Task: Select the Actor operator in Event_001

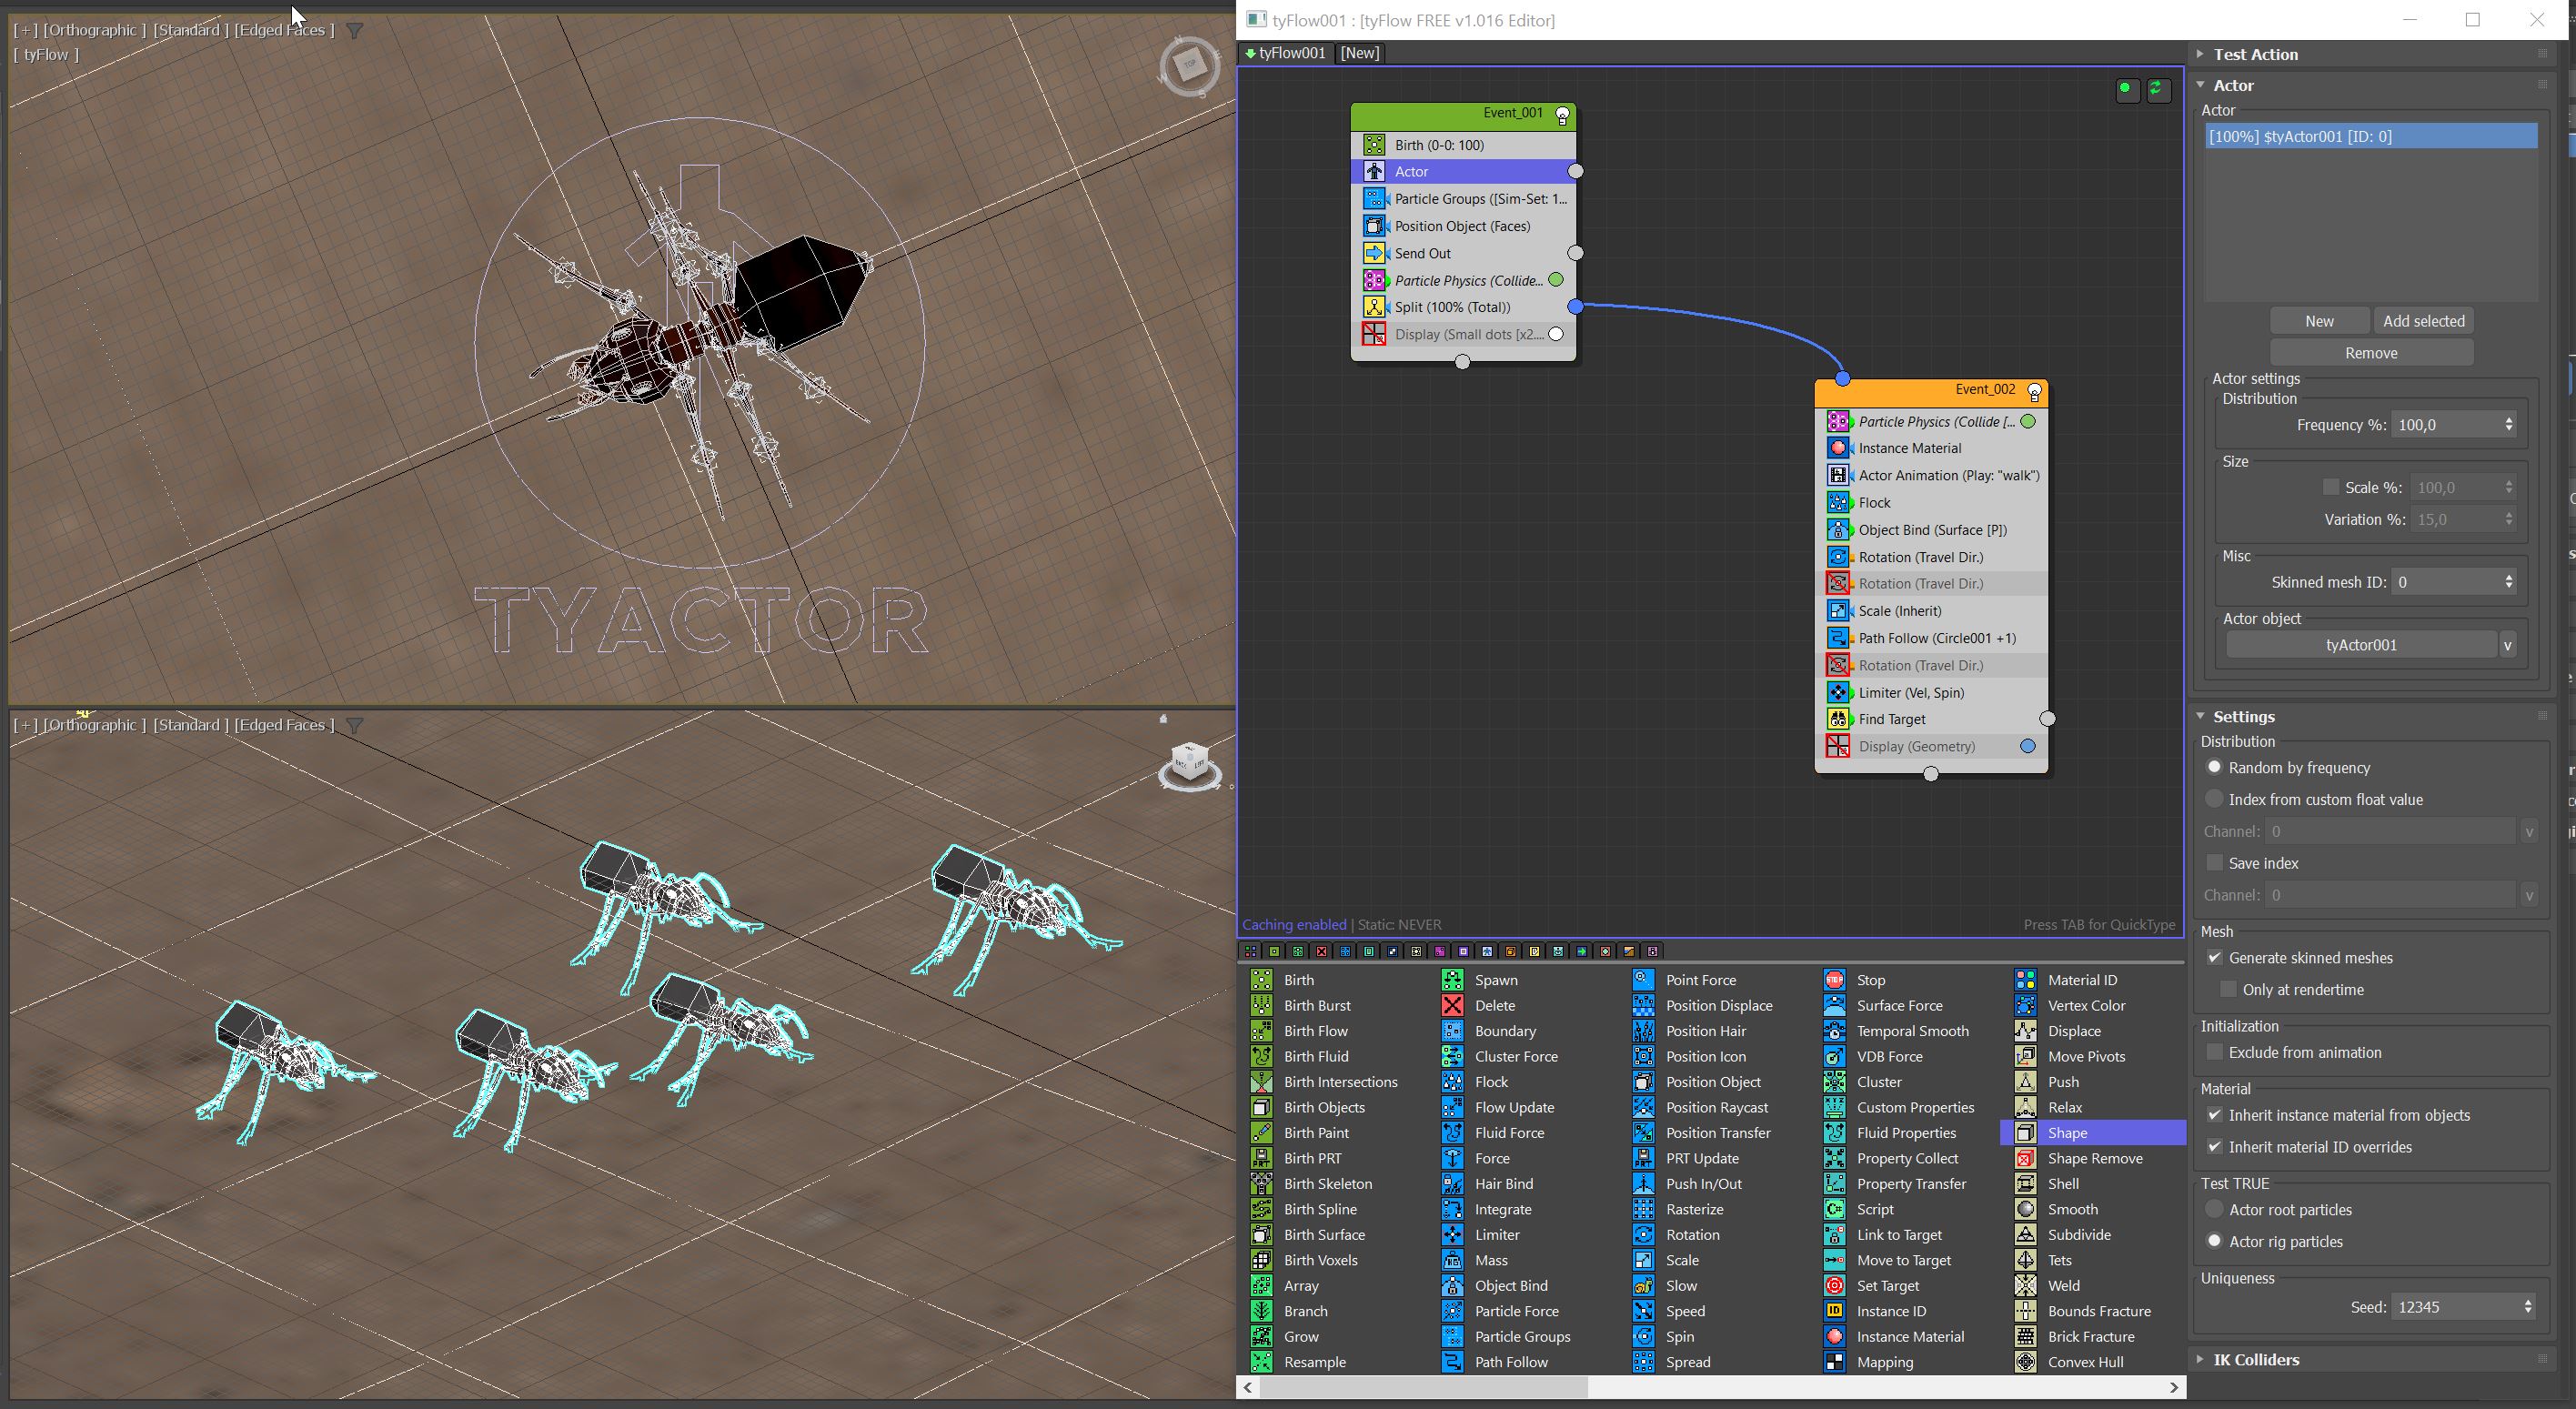Action: [1463, 172]
